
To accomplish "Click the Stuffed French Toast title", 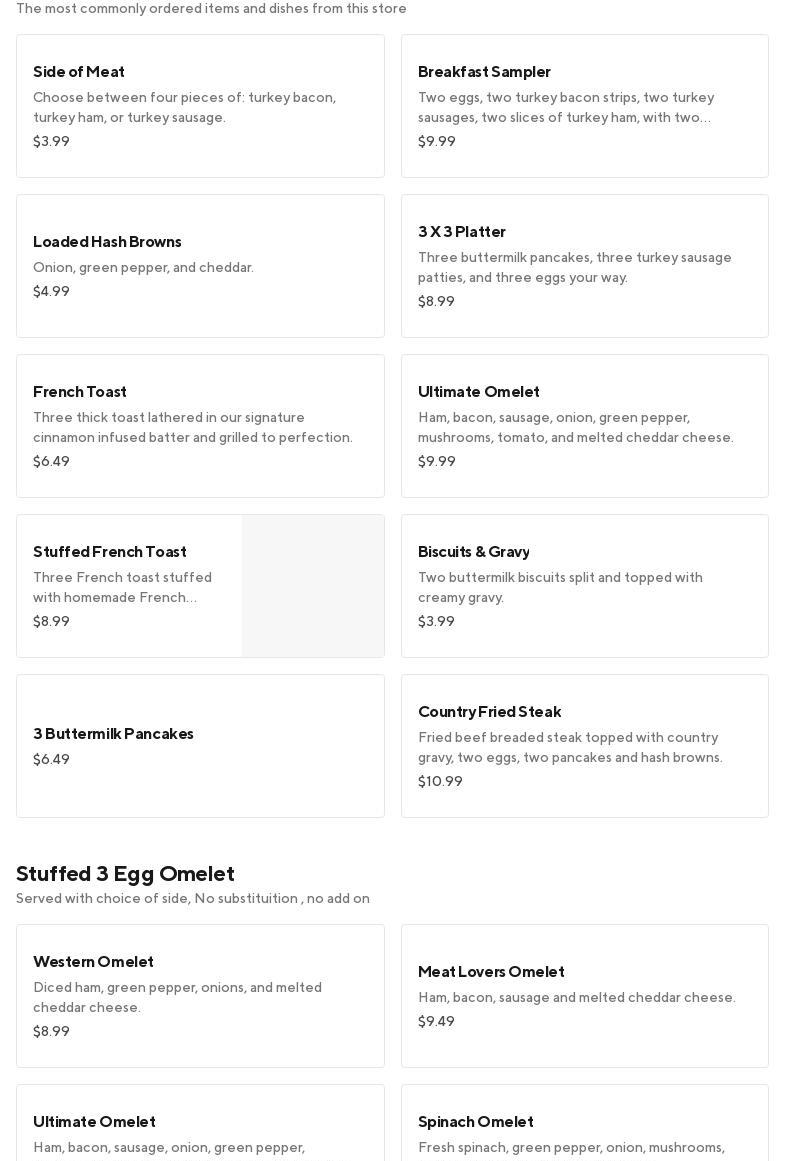I will tap(110, 552).
